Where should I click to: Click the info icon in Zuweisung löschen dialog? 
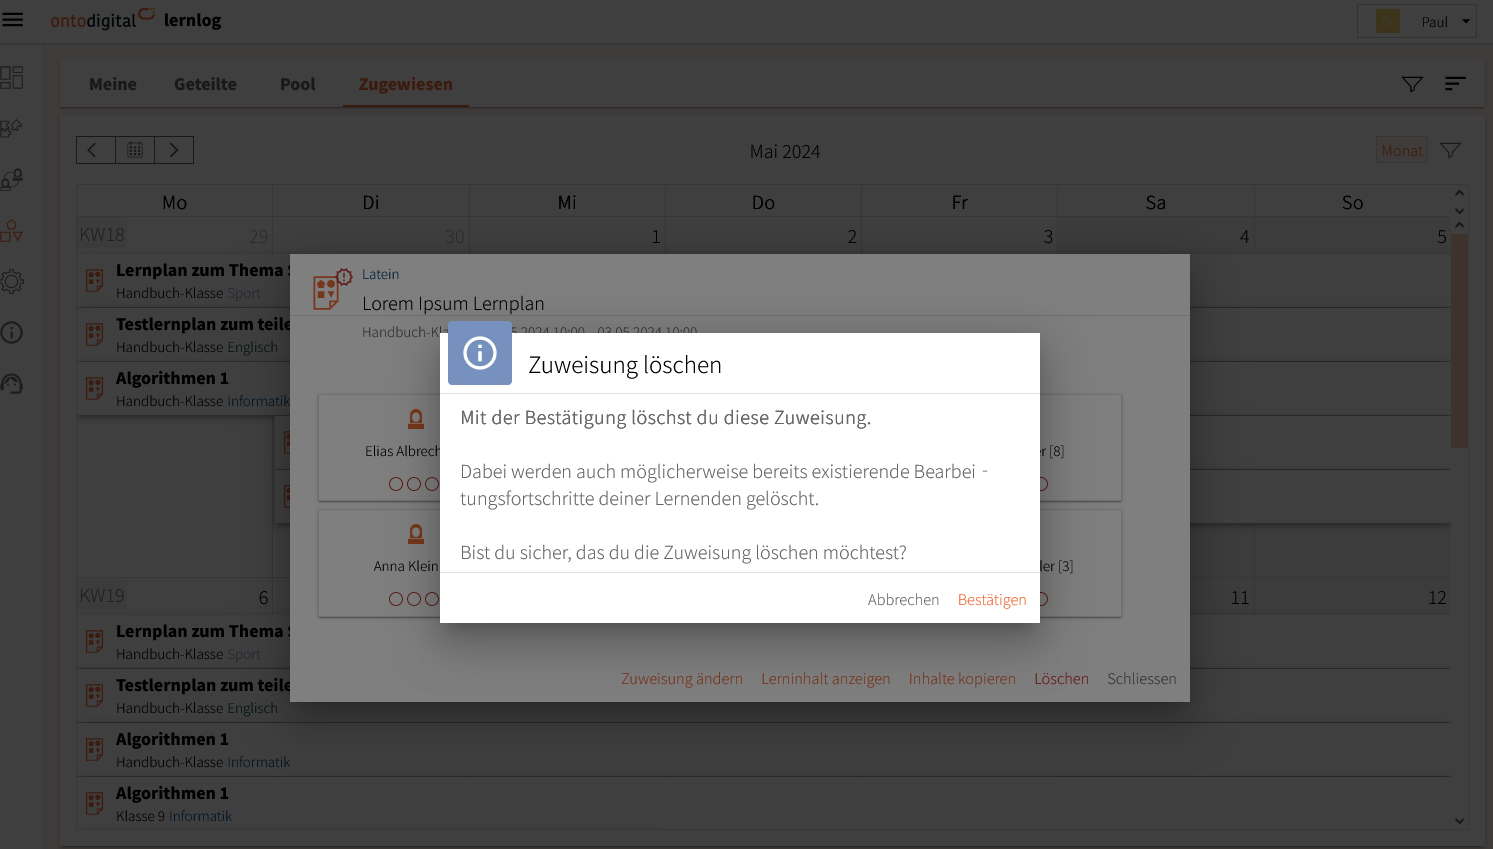point(480,353)
